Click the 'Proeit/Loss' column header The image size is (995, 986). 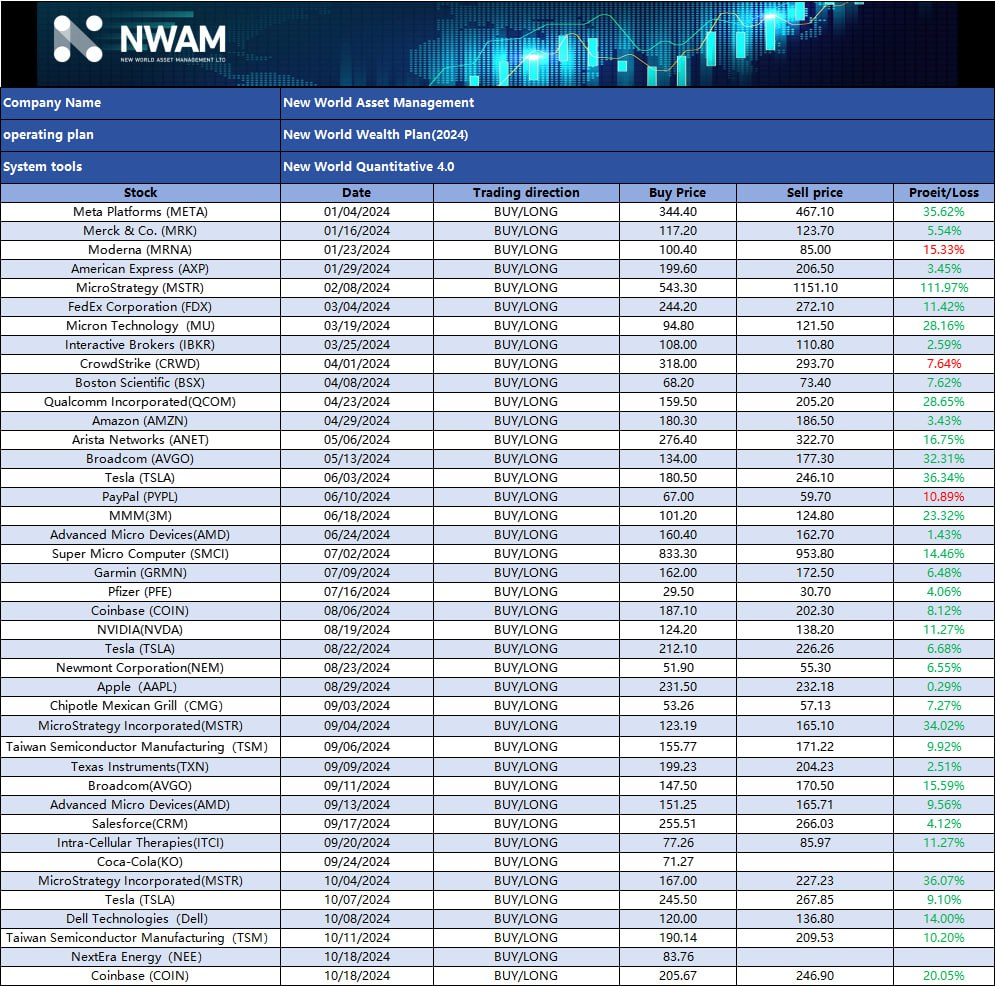click(944, 193)
